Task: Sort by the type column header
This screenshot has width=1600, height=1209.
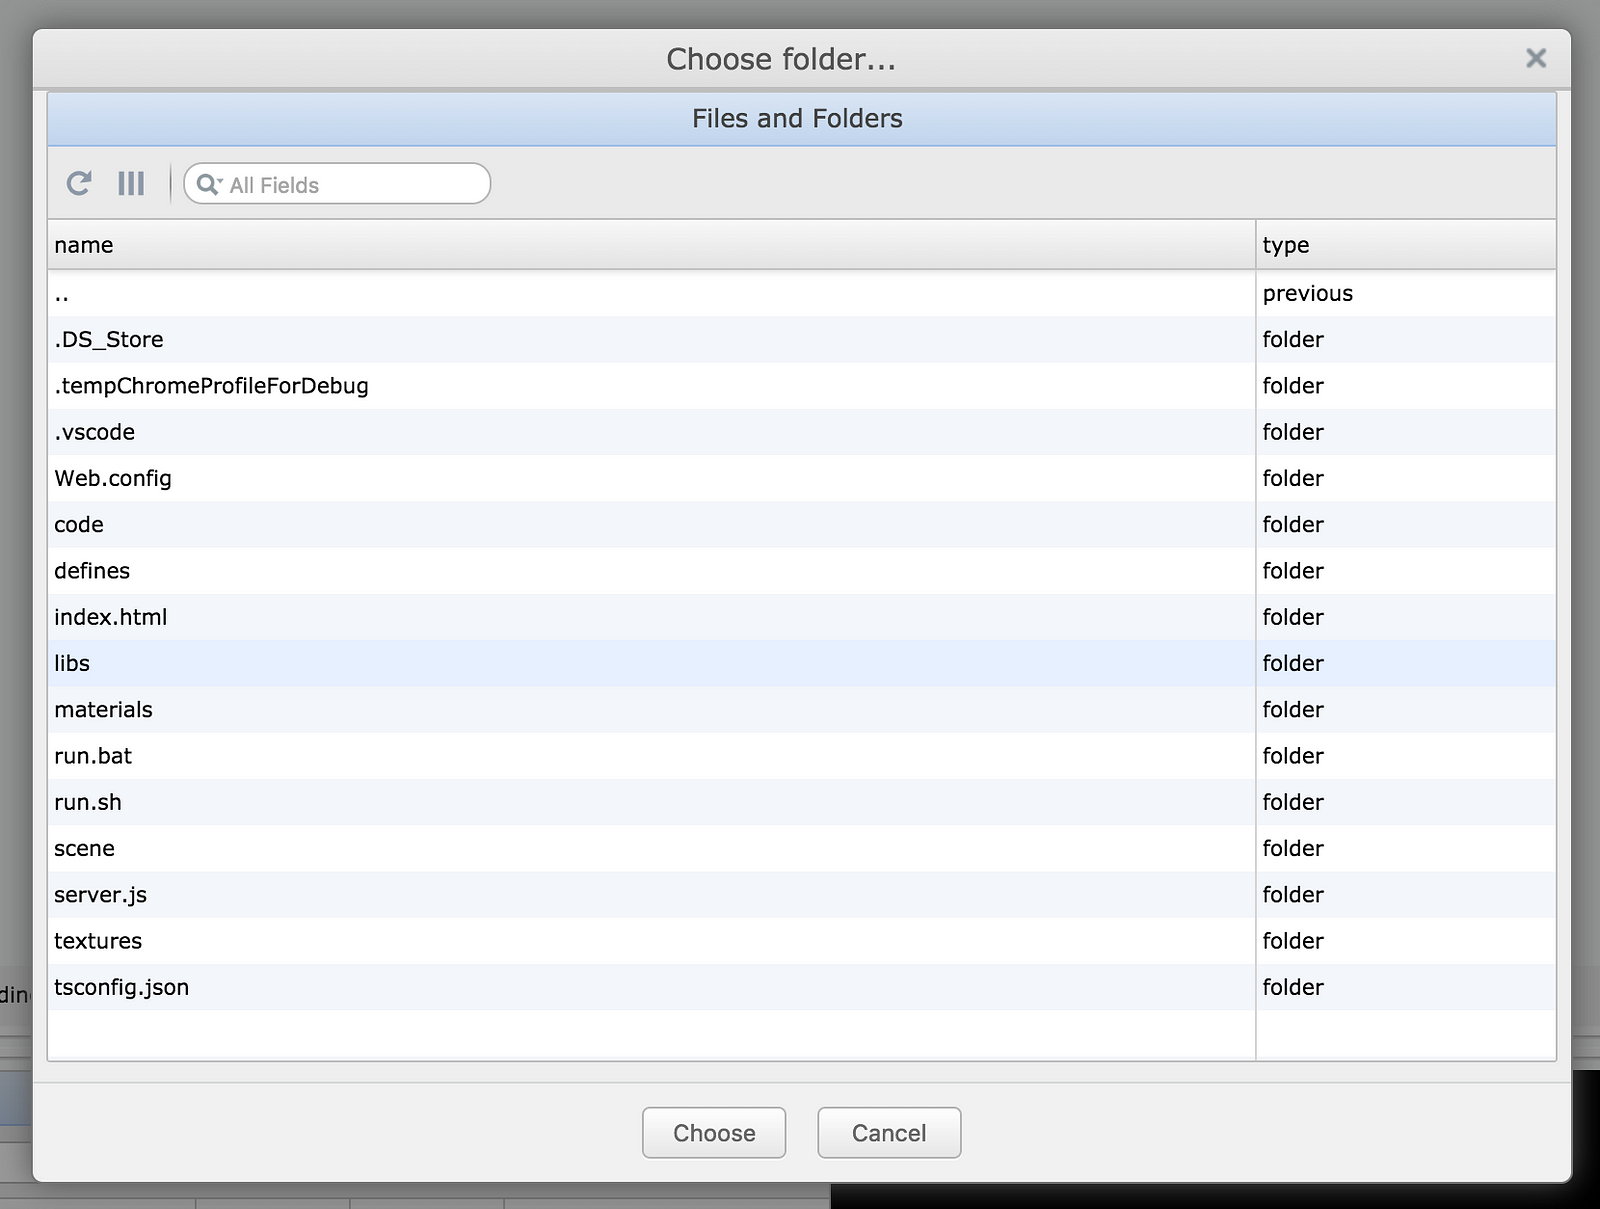Action: tap(1406, 245)
